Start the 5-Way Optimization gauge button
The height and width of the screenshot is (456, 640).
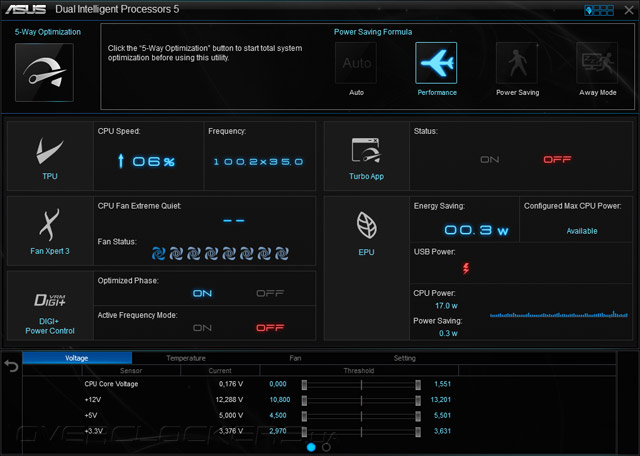tap(44, 72)
